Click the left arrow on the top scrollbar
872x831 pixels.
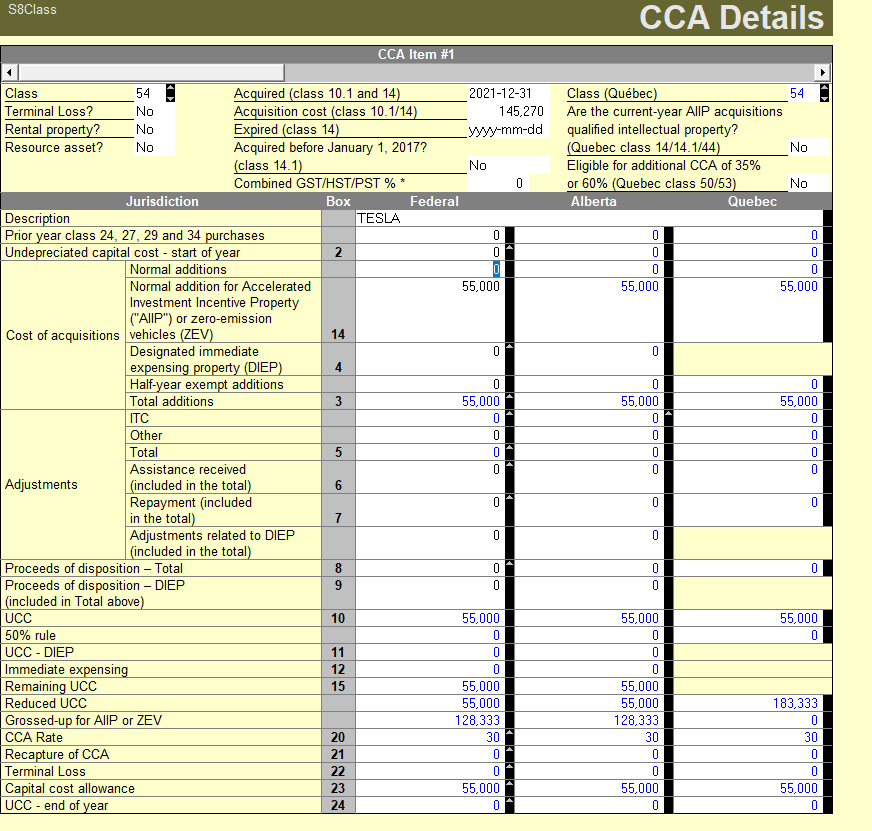(x=9, y=72)
